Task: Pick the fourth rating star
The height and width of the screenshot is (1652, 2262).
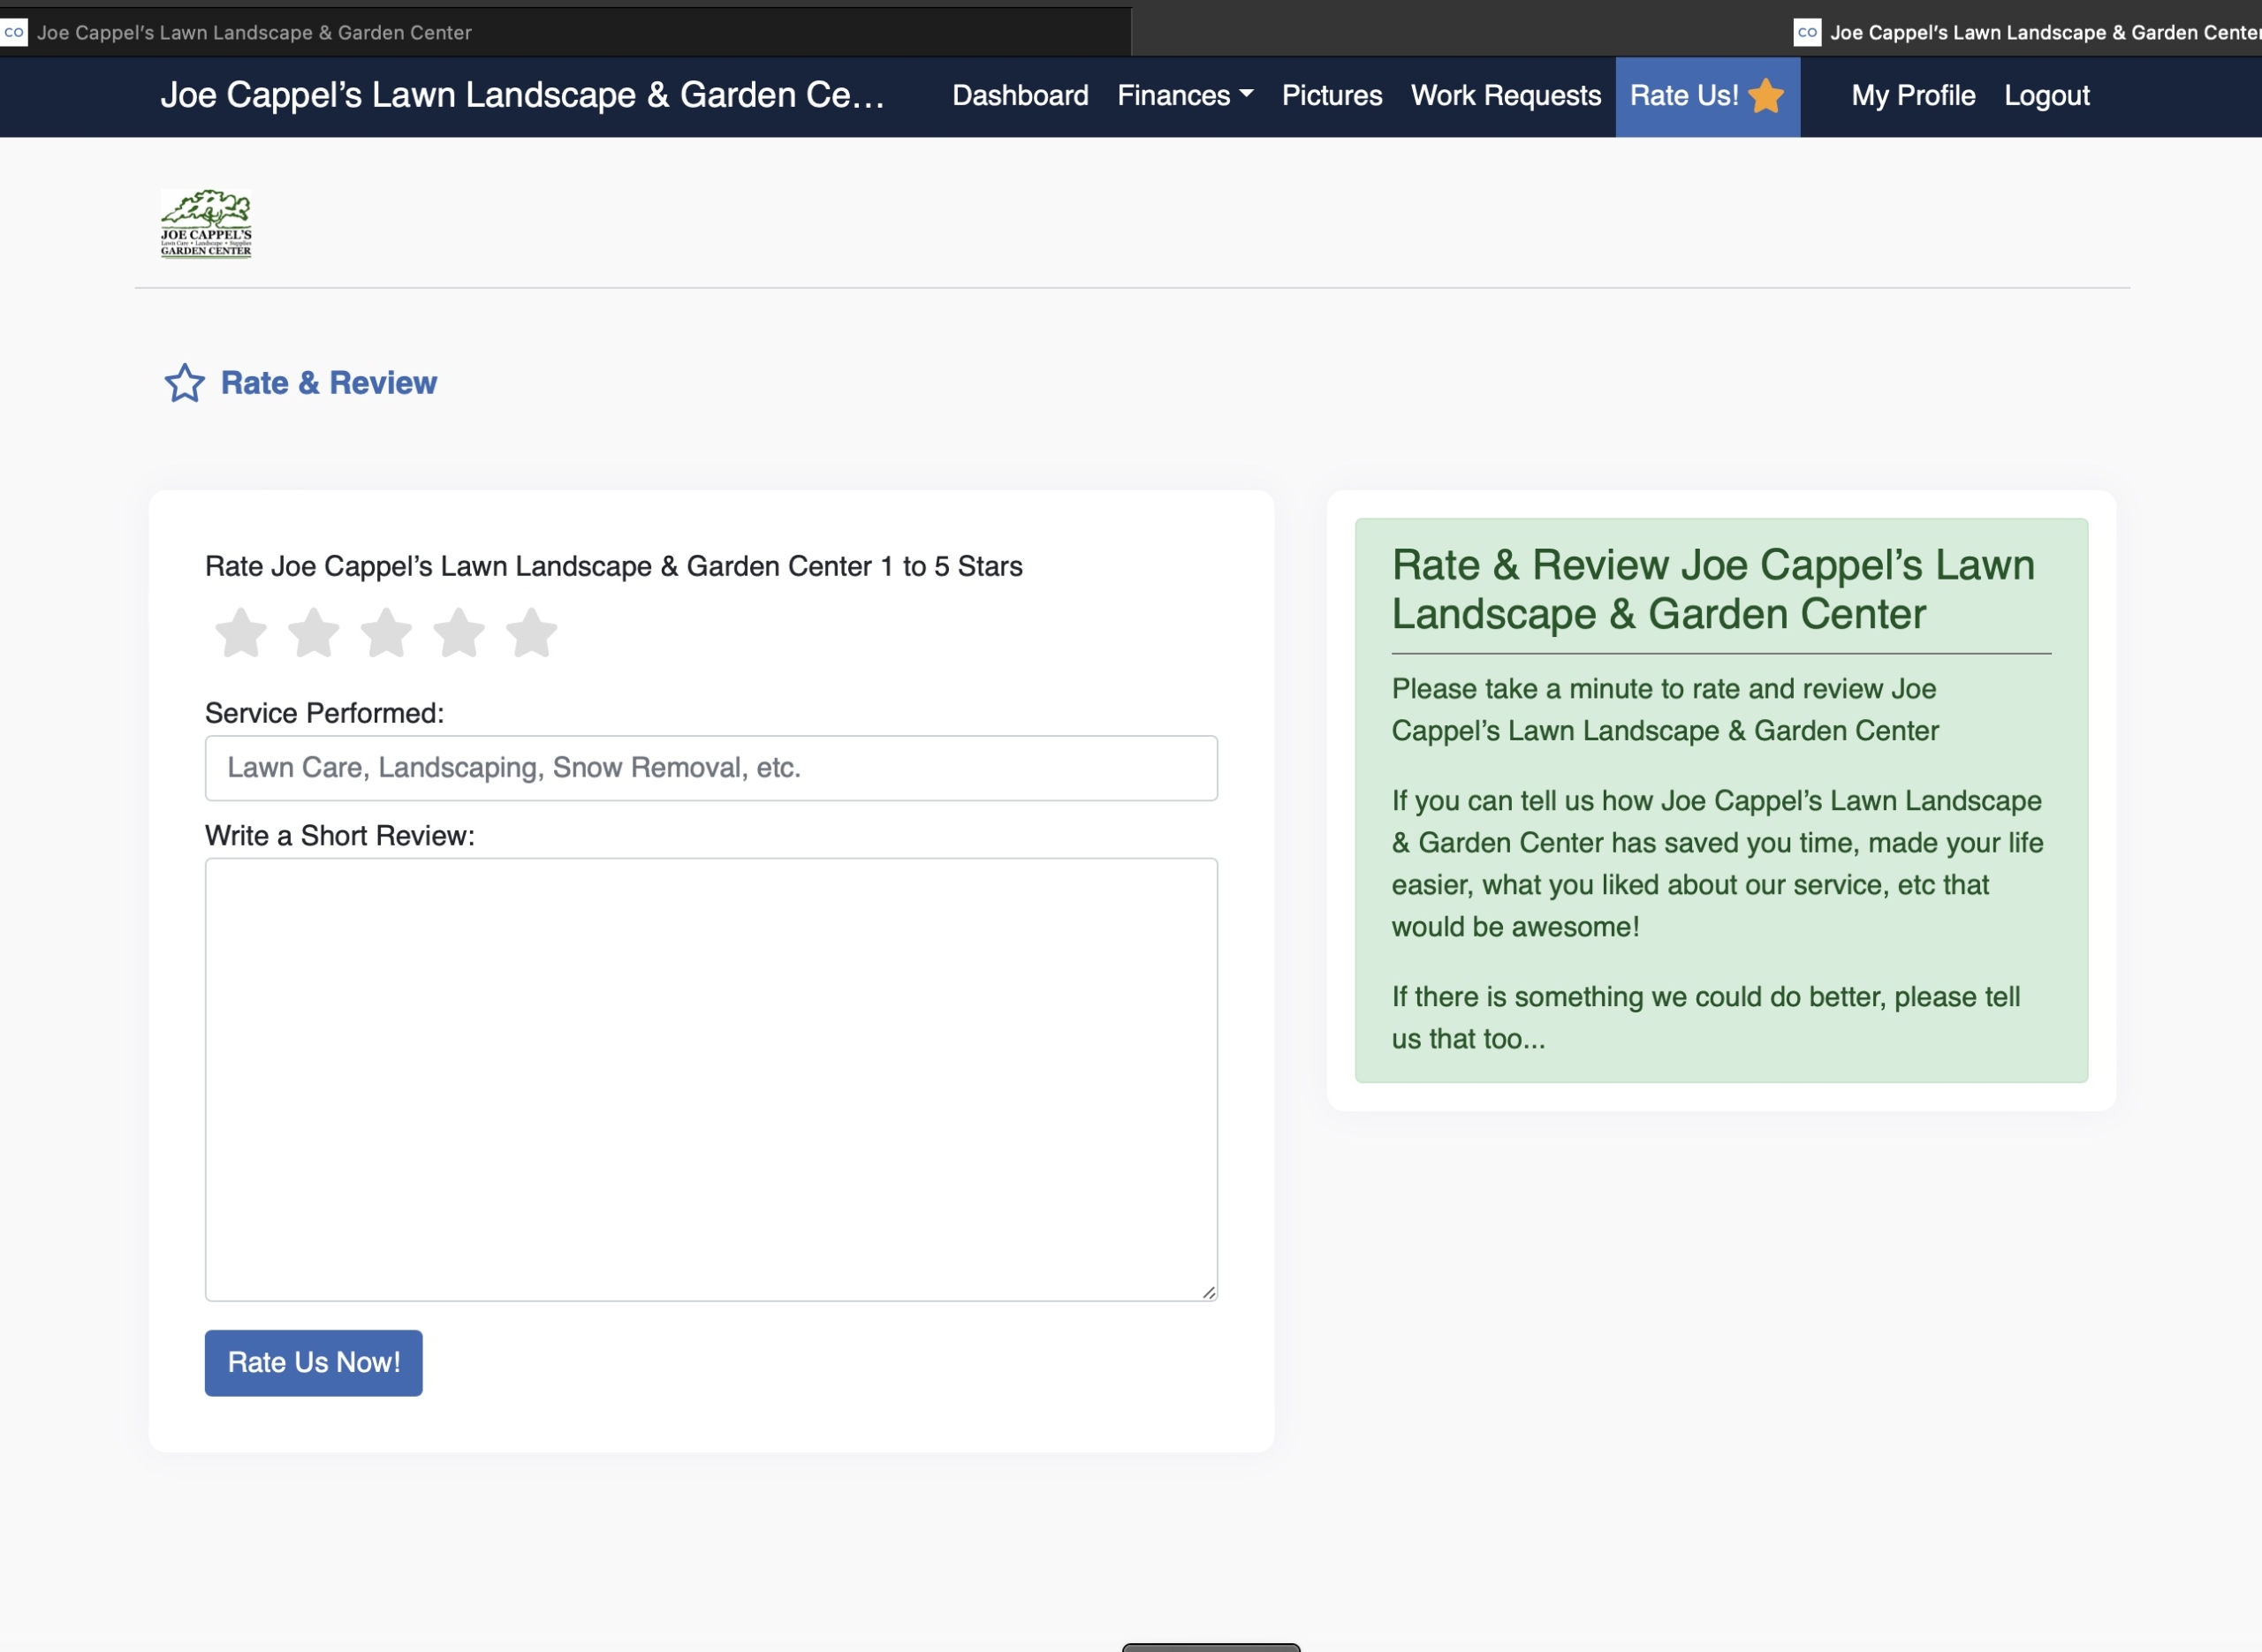Action: 459,633
